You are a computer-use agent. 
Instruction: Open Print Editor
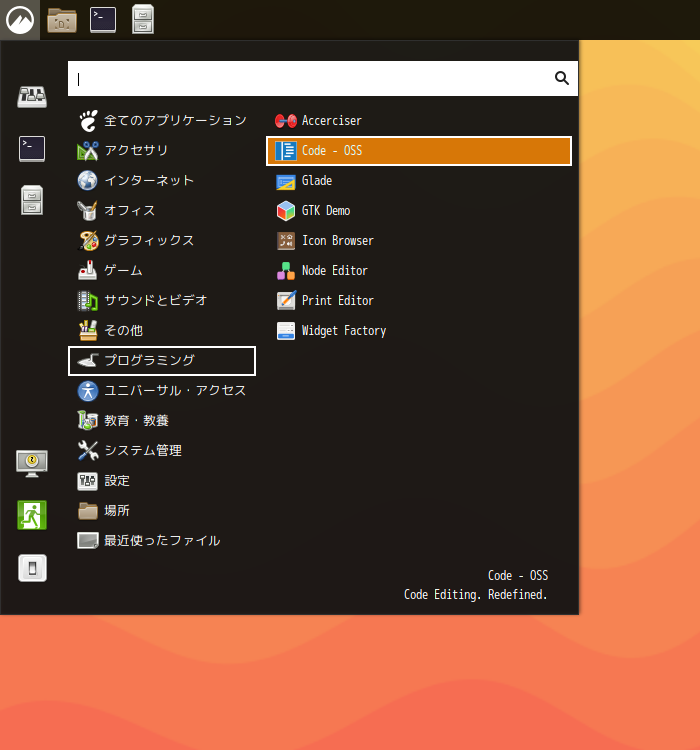[419, 301]
